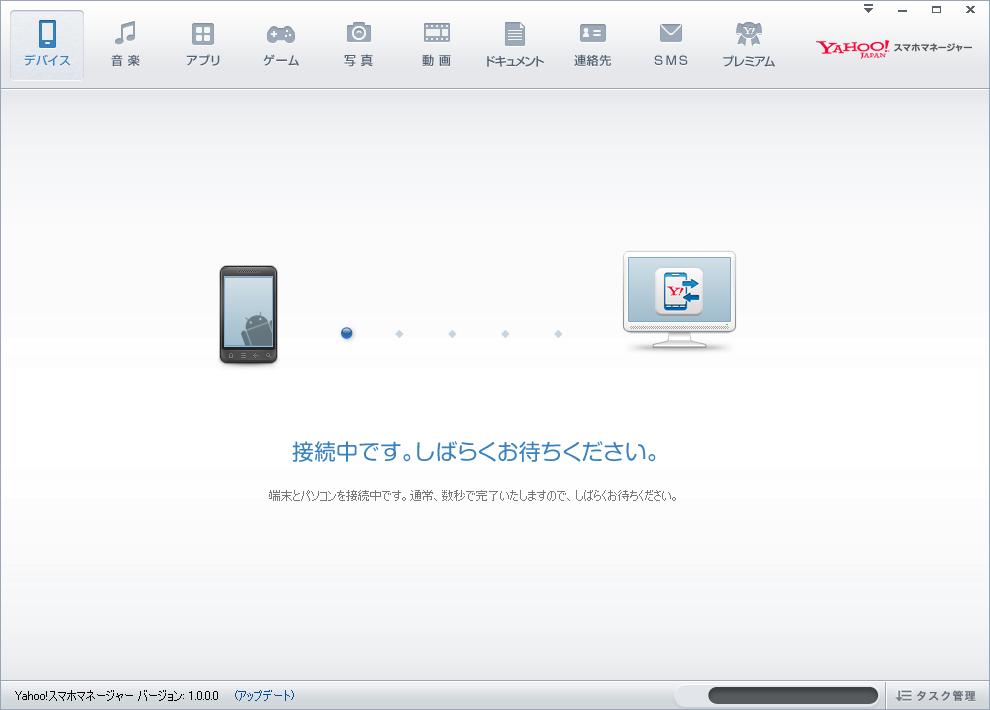Open the プレミアム premium section

(x=748, y=45)
